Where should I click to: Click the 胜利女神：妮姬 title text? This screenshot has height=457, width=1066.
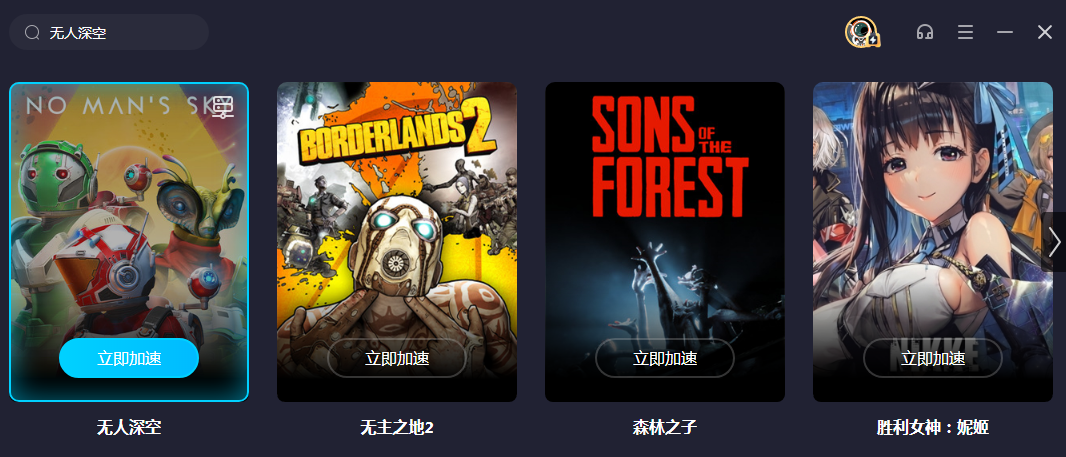click(933, 427)
